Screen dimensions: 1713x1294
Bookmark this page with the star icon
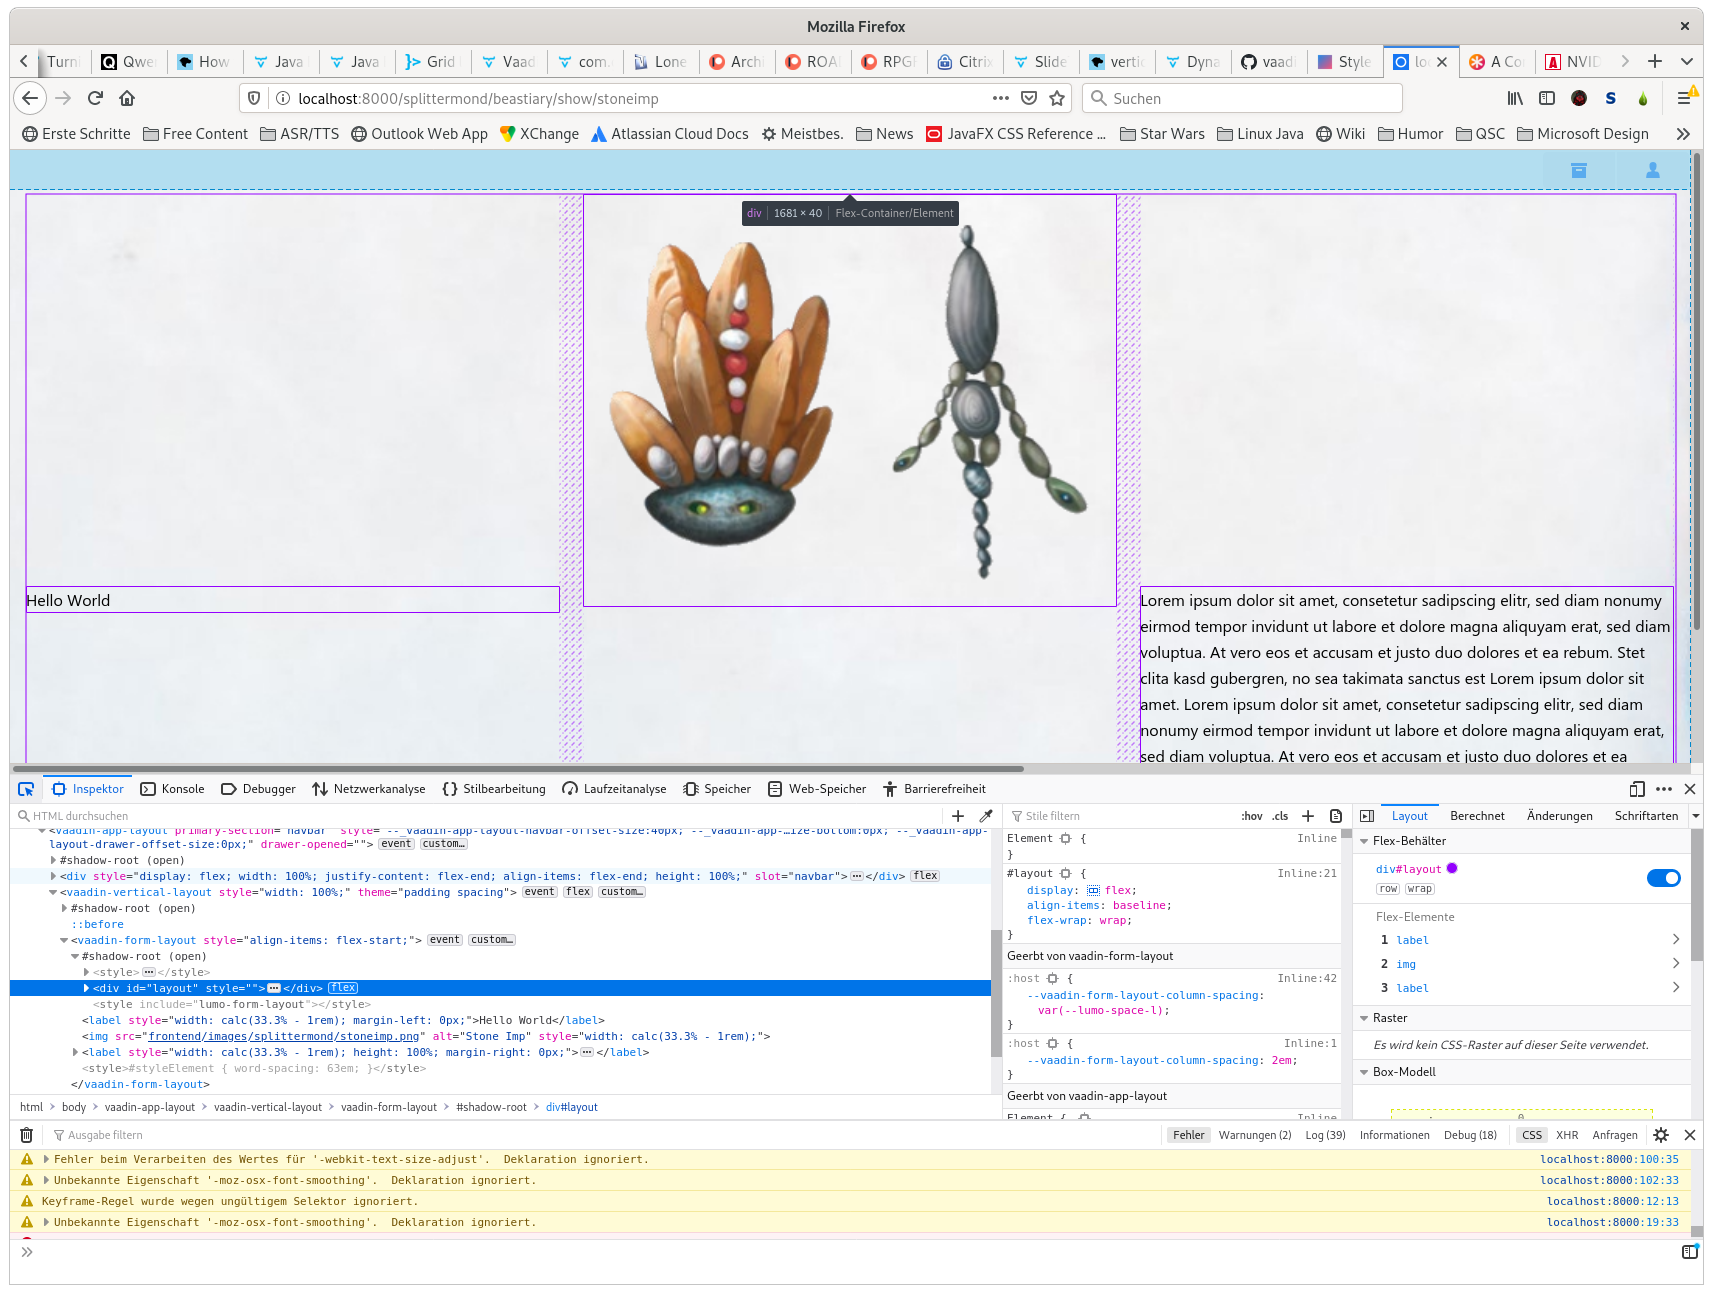(x=1057, y=98)
